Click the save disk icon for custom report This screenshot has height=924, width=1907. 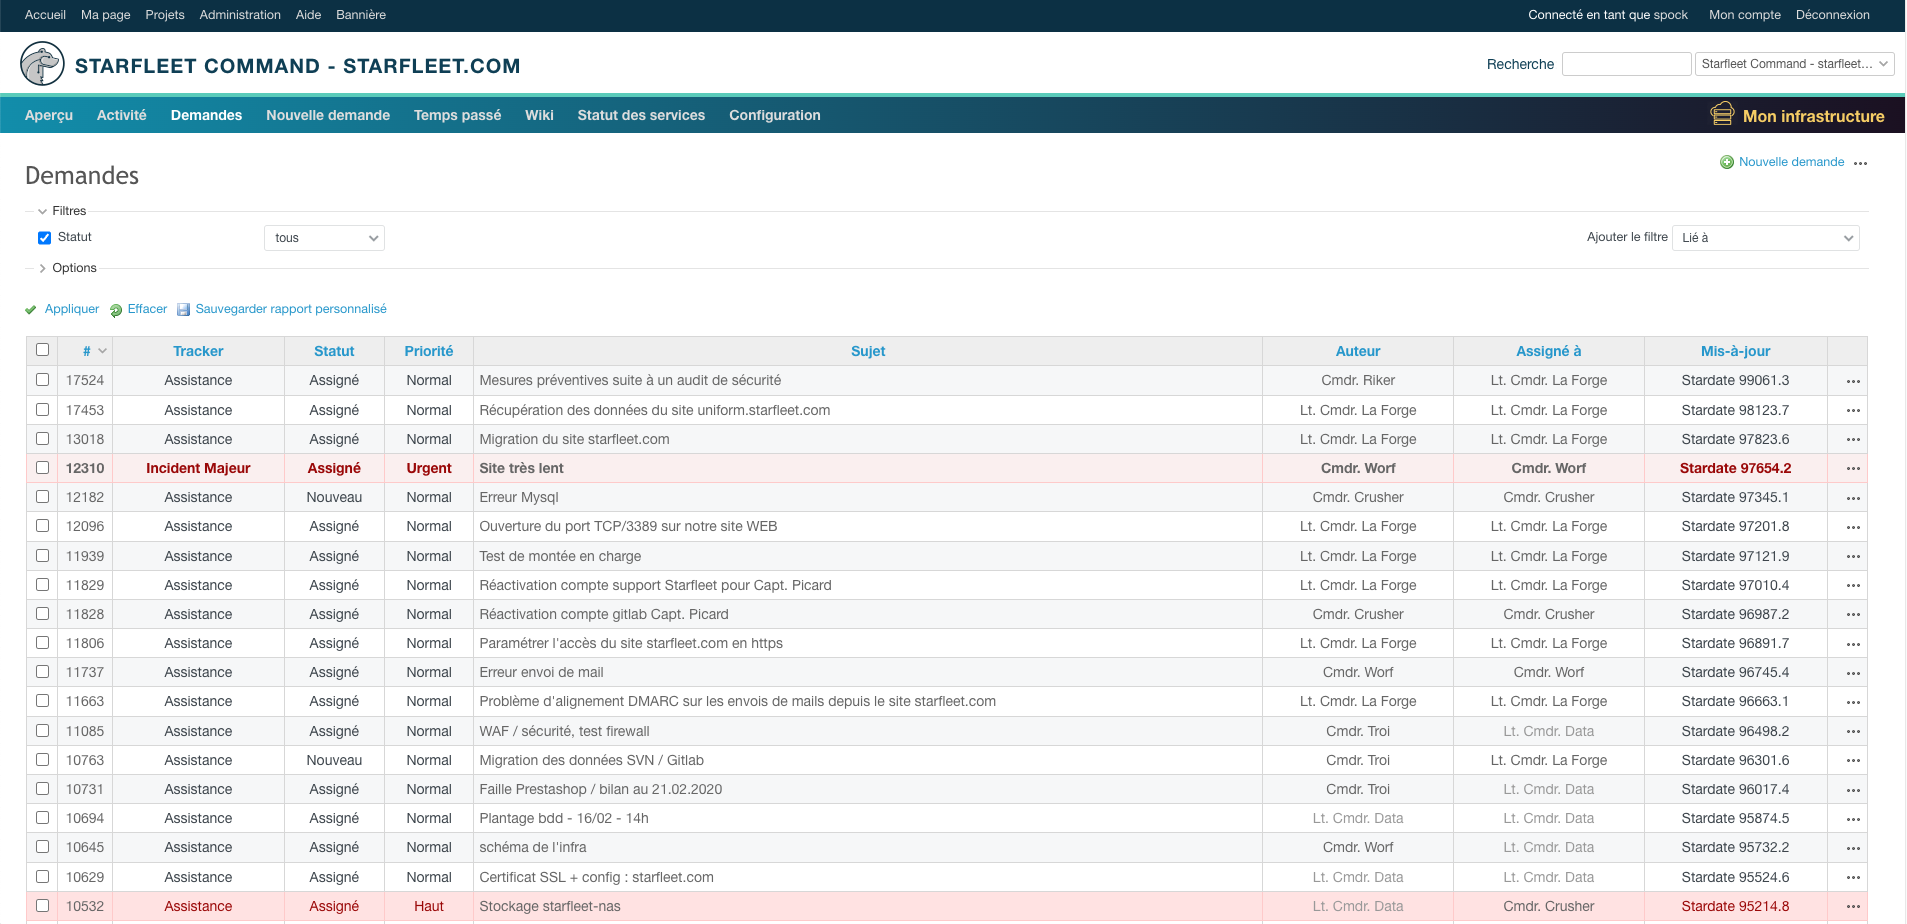click(x=183, y=310)
